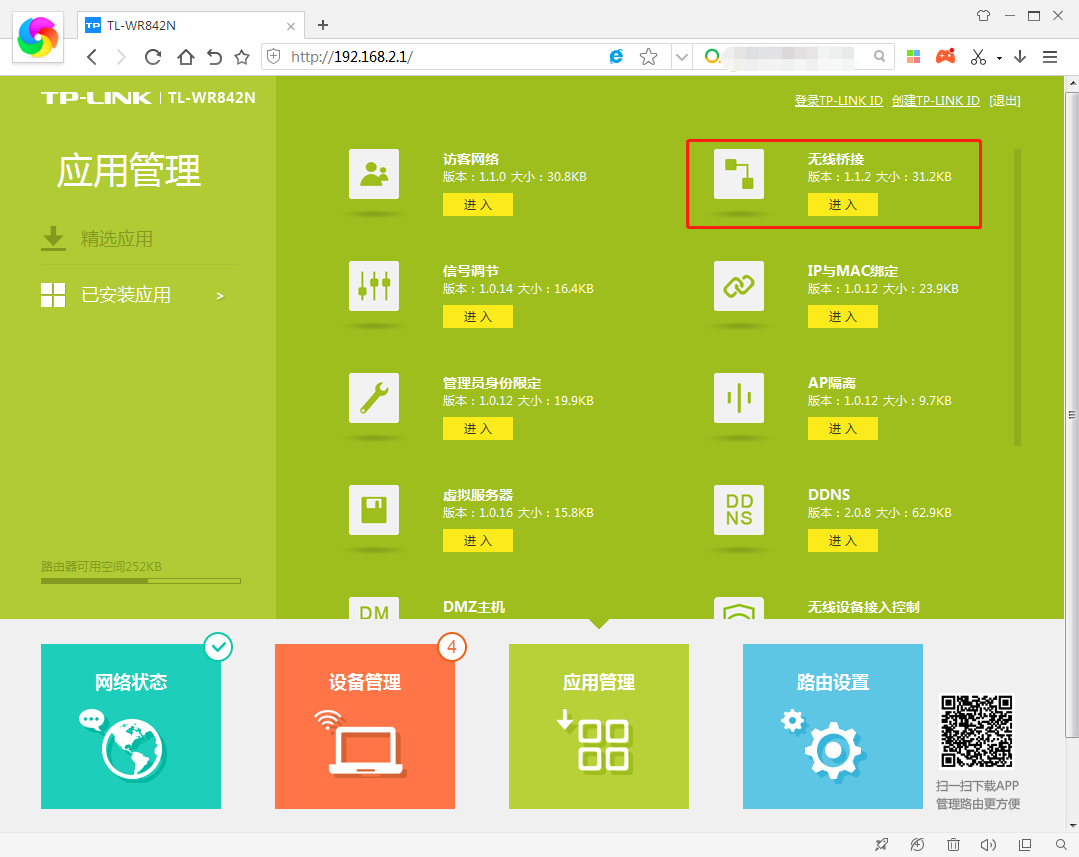Click the app list inner scrollbar
The image size is (1079, 857).
click(1017, 297)
